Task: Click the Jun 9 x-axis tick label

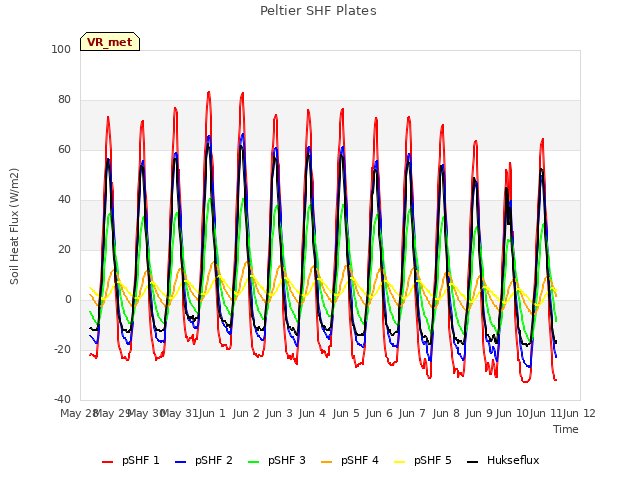Action: (479, 413)
